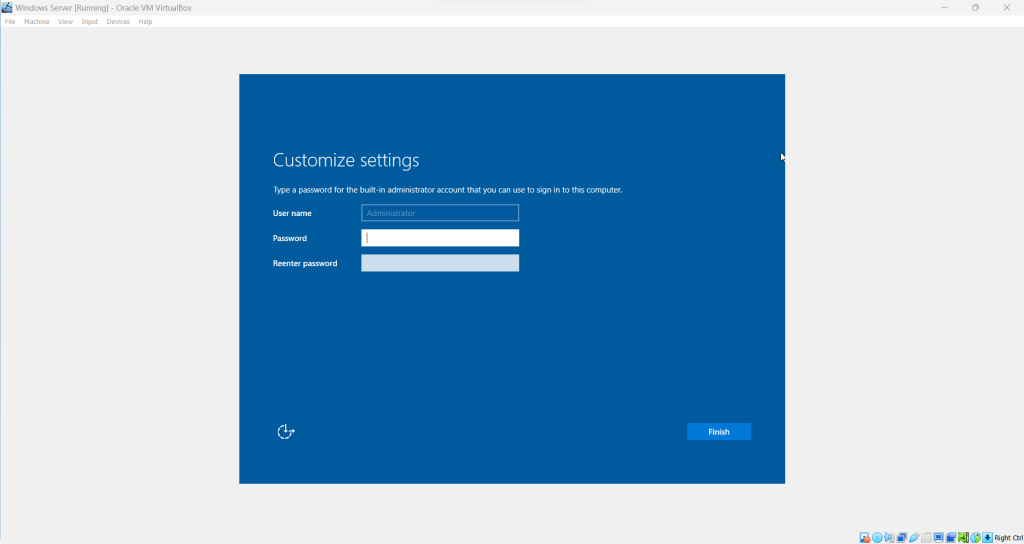Image resolution: width=1024 pixels, height=544 pixels.
Task: Click the Password input field
Action: point(440,238)
